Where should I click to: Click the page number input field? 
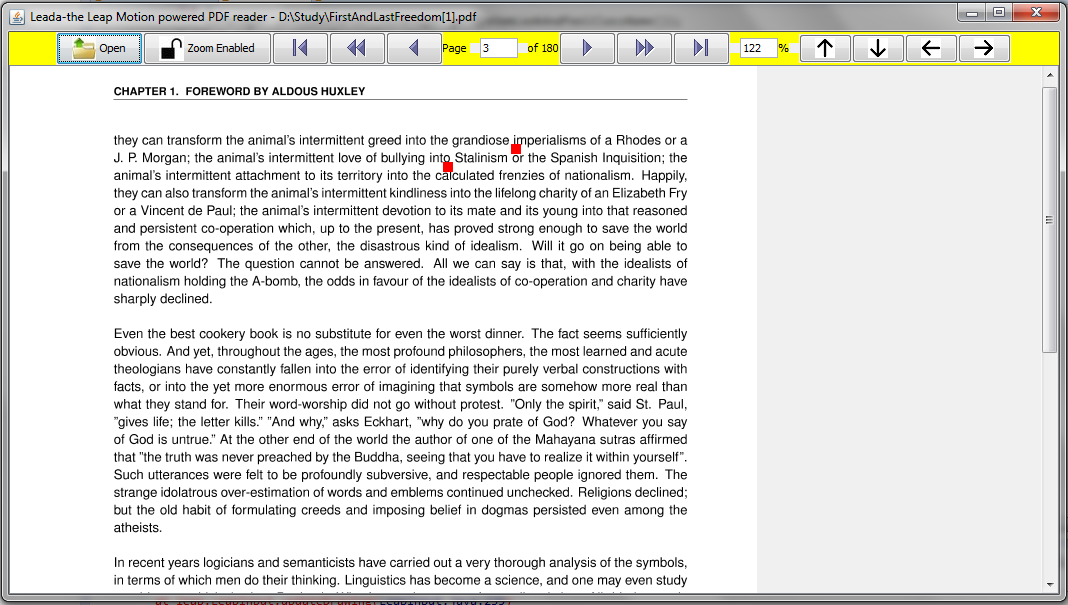point(499,48)
